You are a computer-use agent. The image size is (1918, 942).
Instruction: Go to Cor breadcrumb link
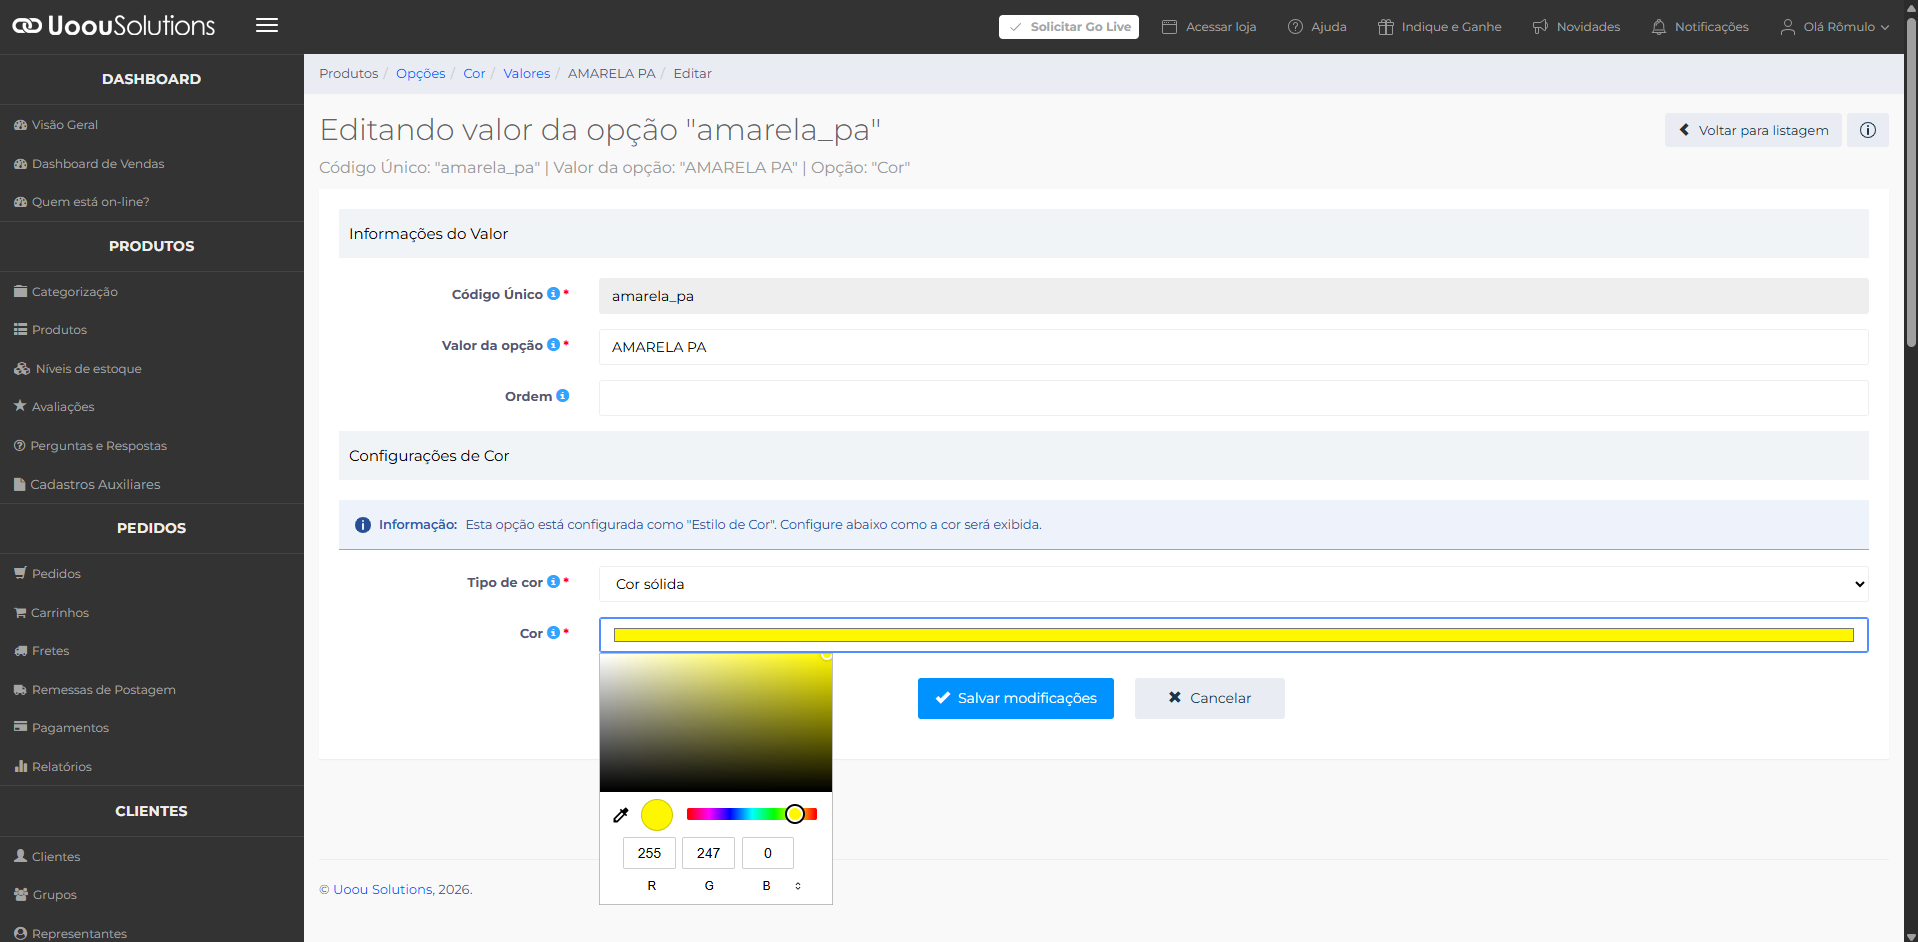[474, 74]
